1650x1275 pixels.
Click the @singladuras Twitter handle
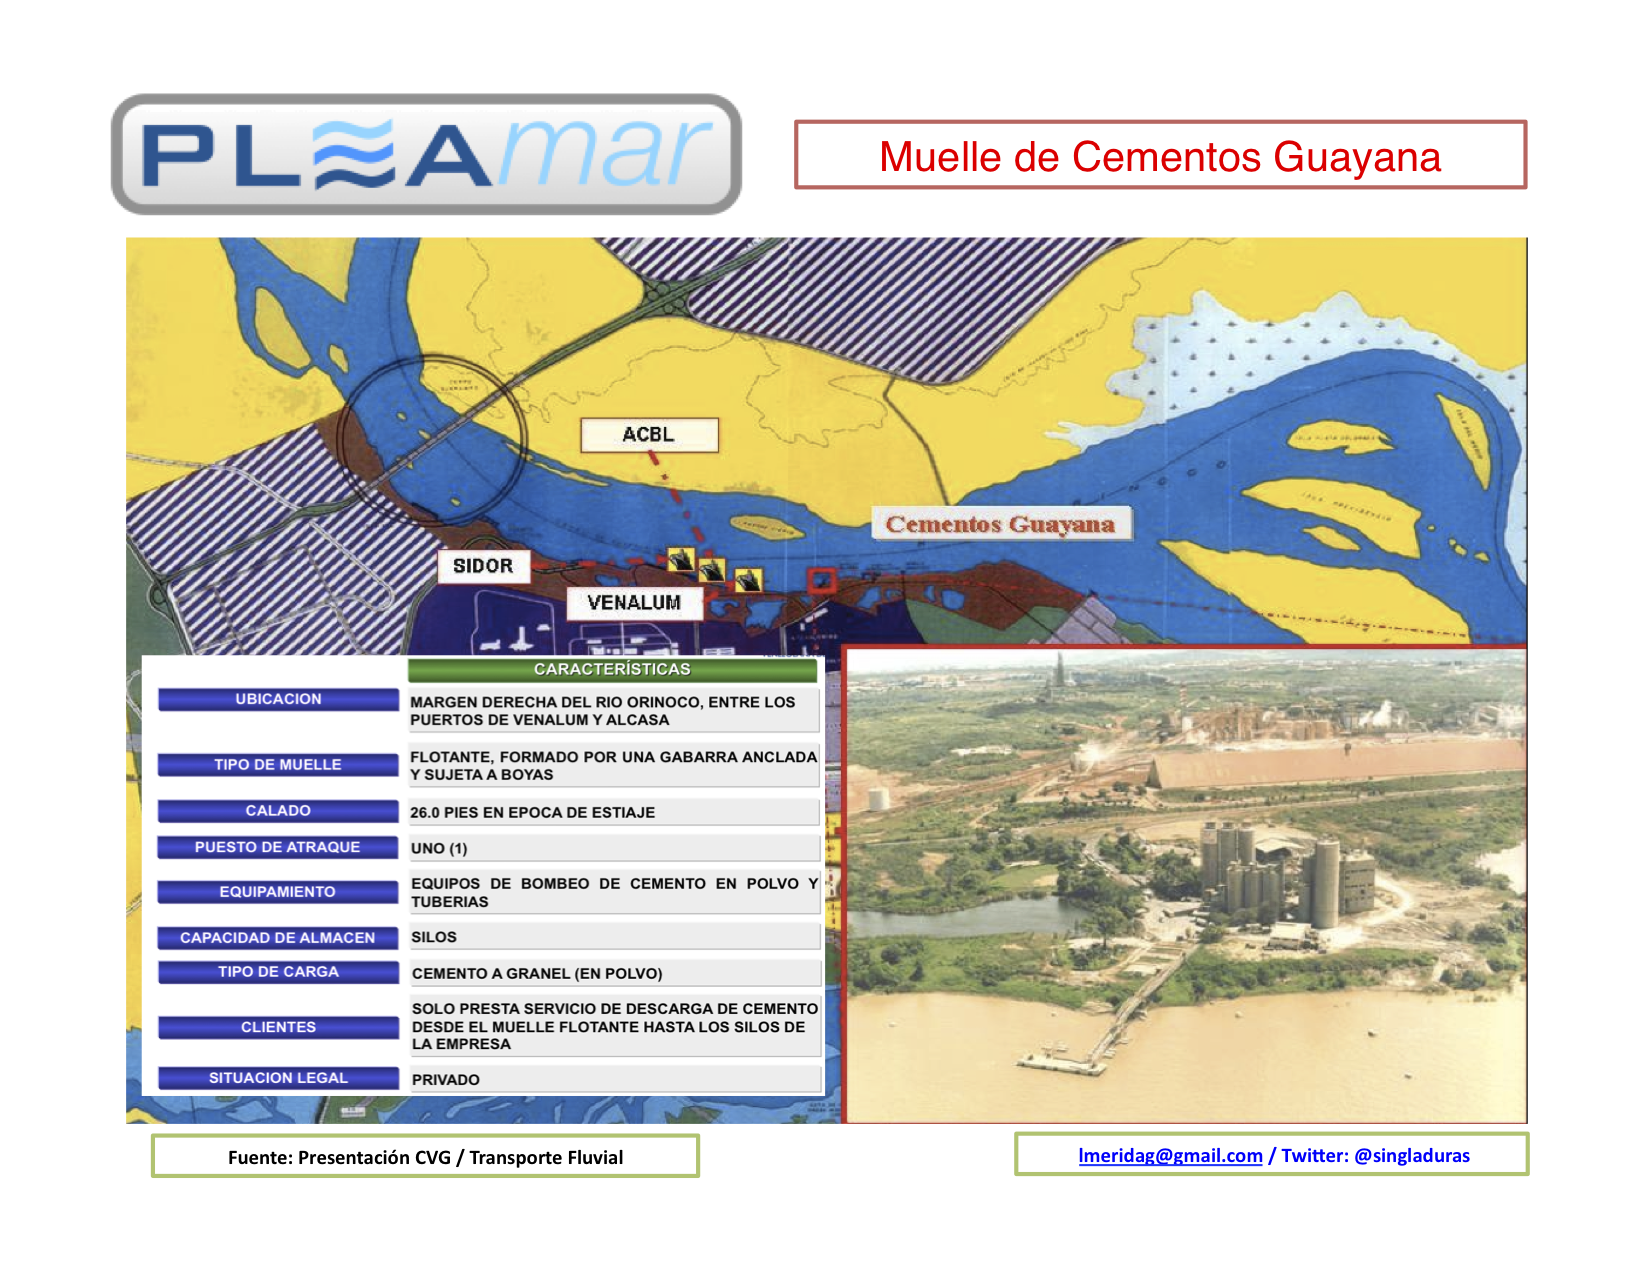(x=1411, y=1156)
